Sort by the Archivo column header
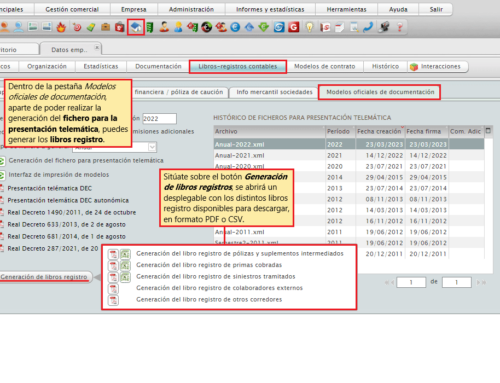500x383 pixels. click(x=269, y=131)
